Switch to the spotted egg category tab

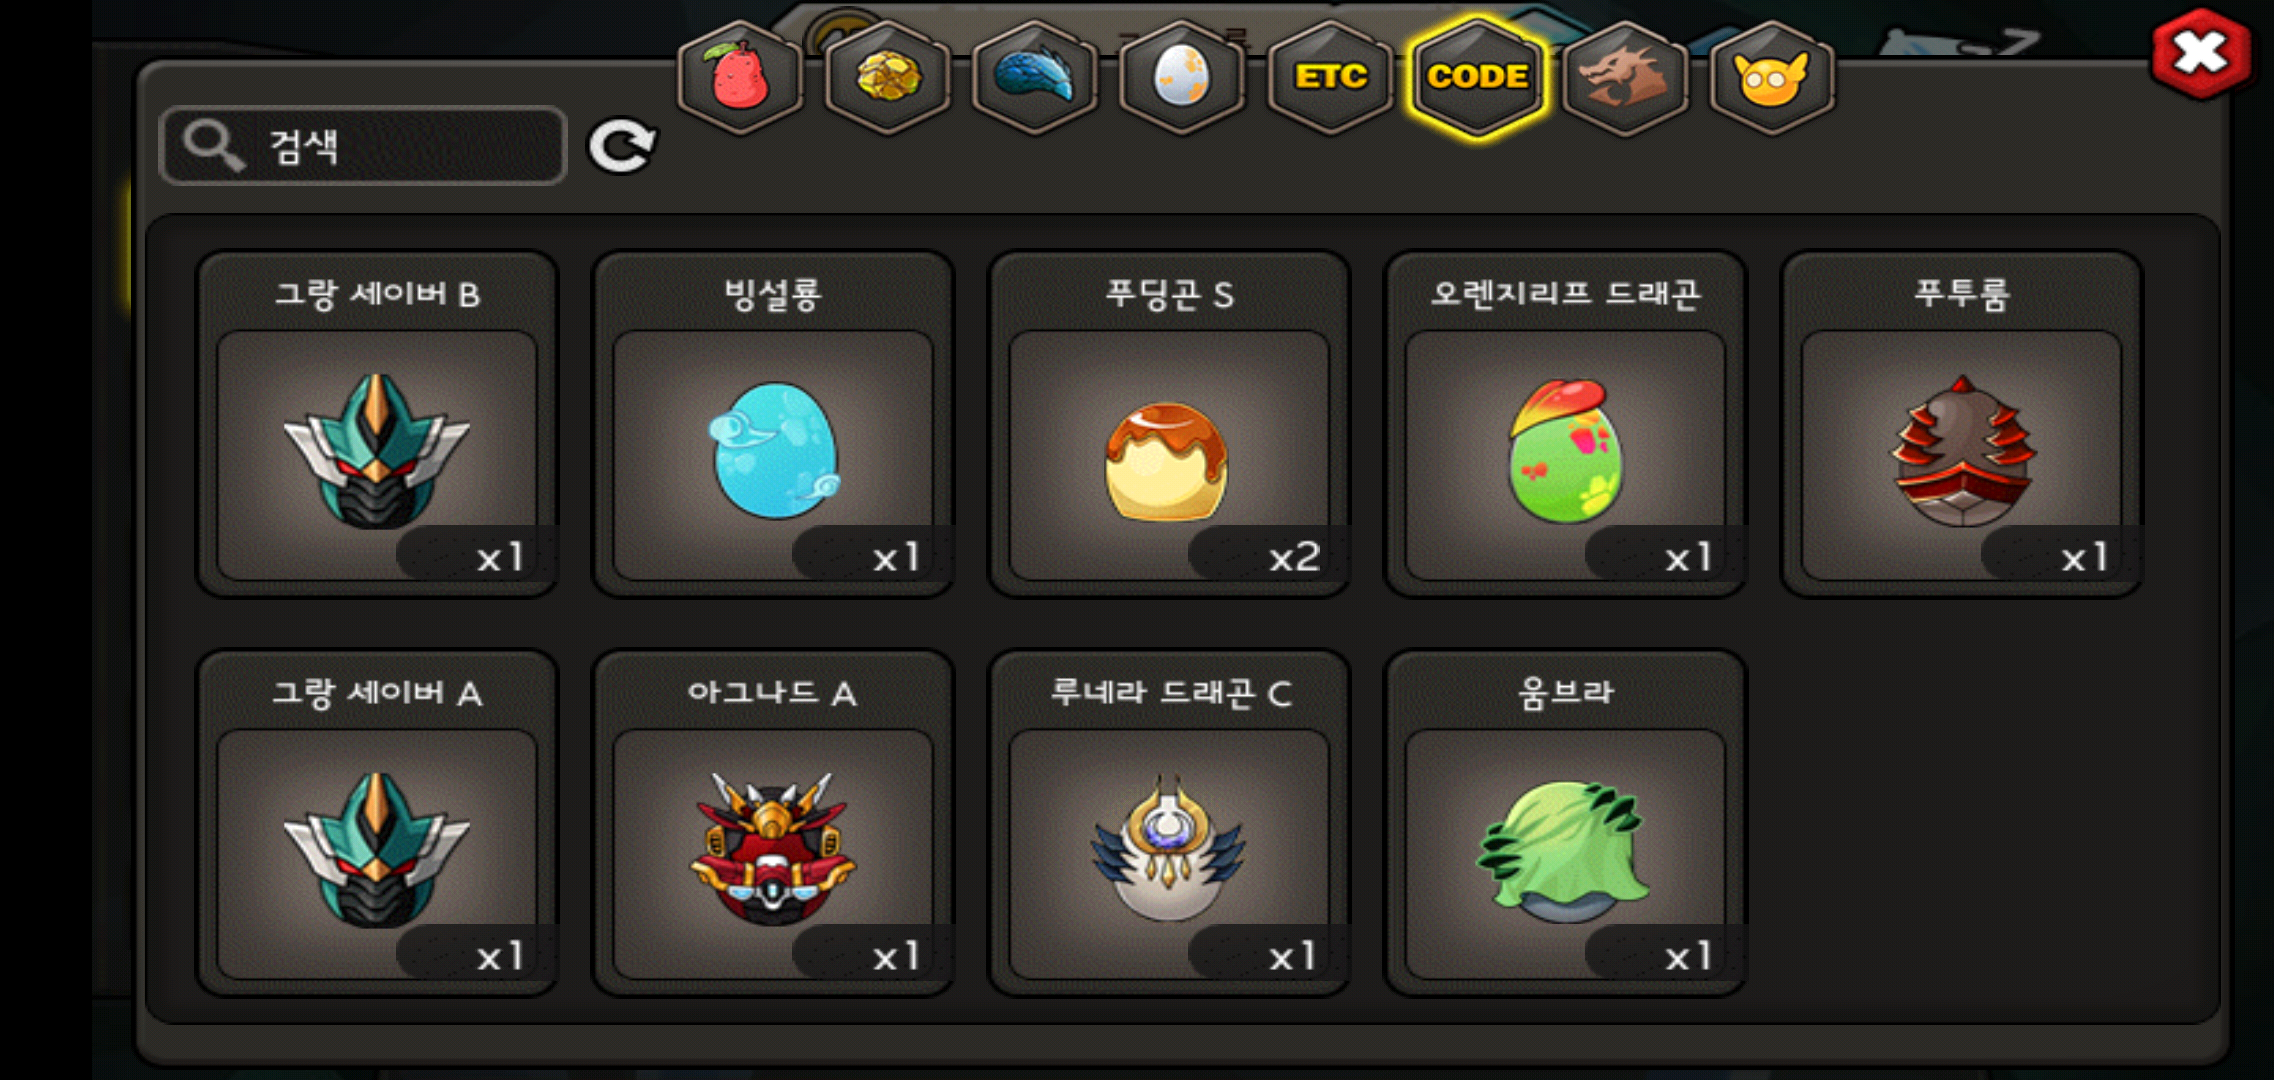[1182, 77]
